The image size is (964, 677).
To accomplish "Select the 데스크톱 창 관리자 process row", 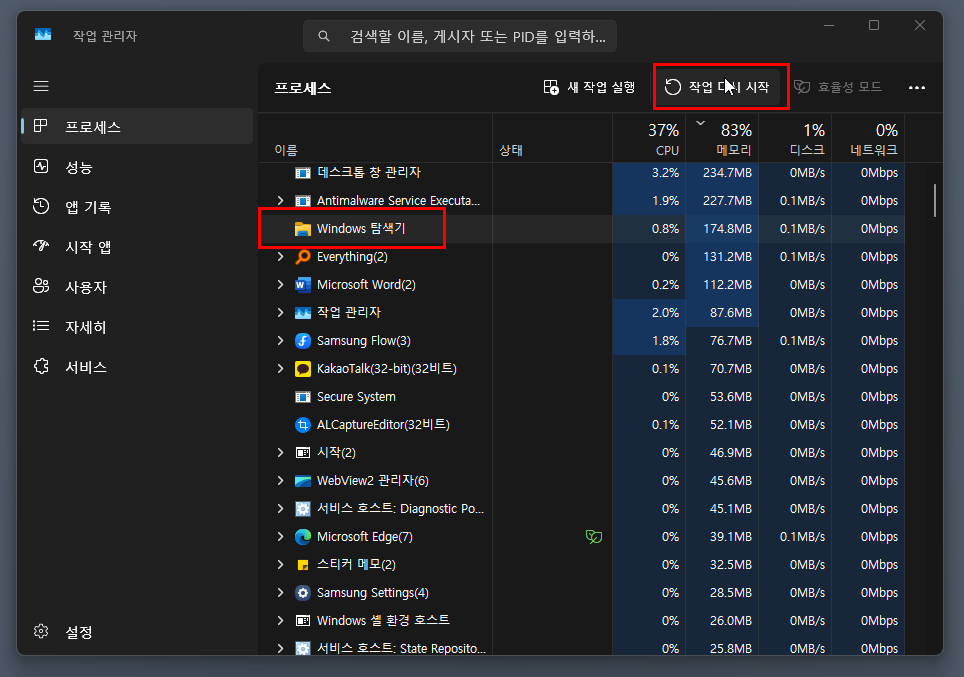I will (582, 173).
